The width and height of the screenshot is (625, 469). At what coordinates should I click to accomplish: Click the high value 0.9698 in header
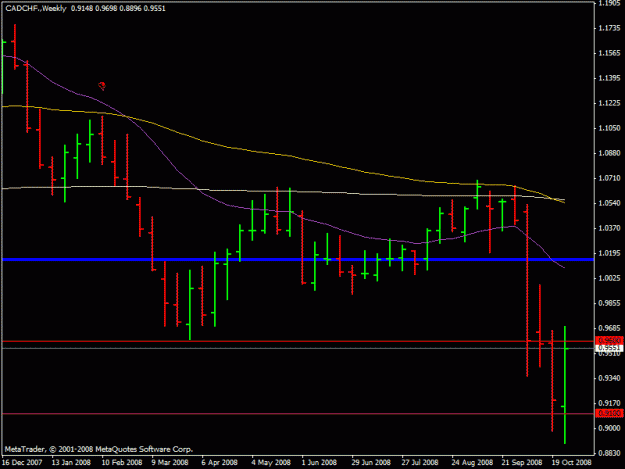(106, 8)
